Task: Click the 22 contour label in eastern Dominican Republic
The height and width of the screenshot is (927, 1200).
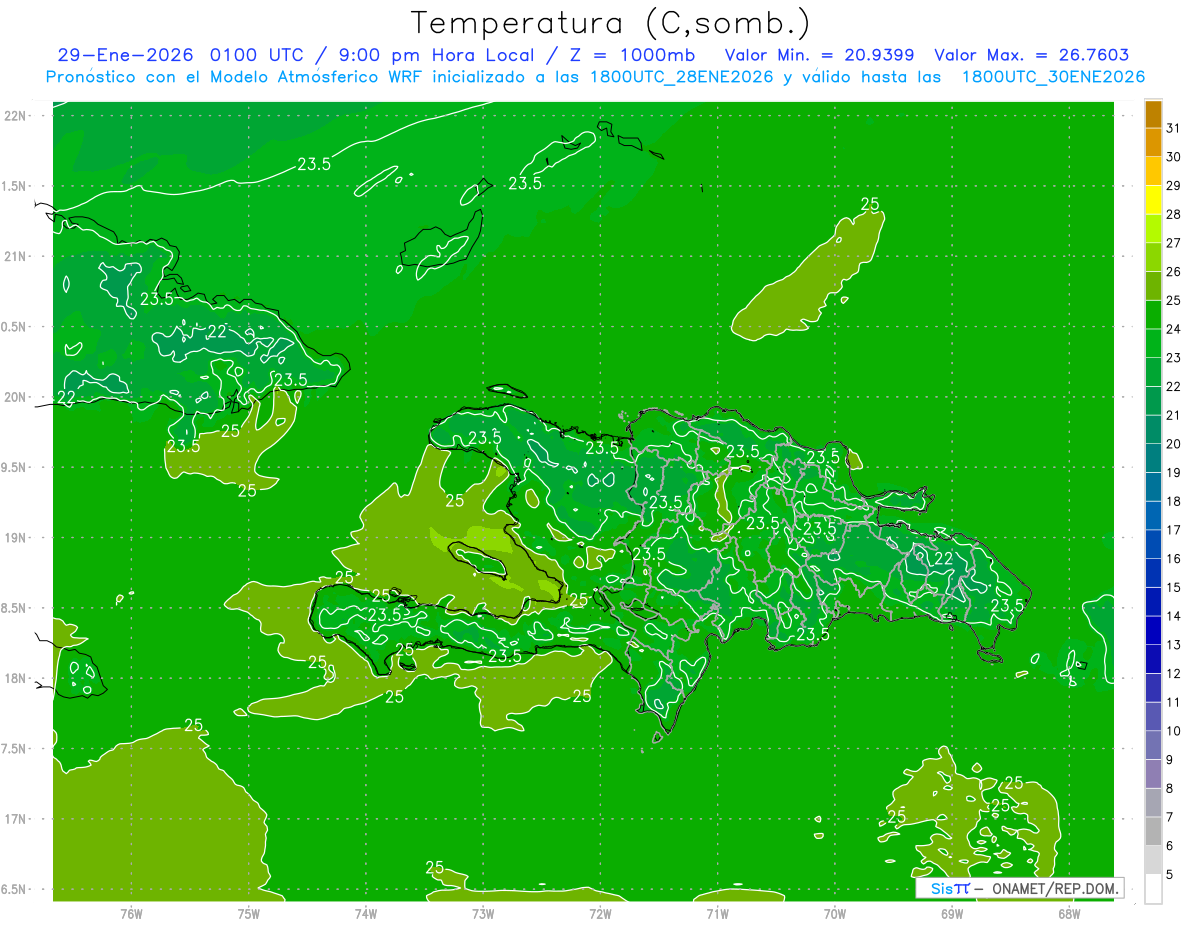Action: pos(942,559)
